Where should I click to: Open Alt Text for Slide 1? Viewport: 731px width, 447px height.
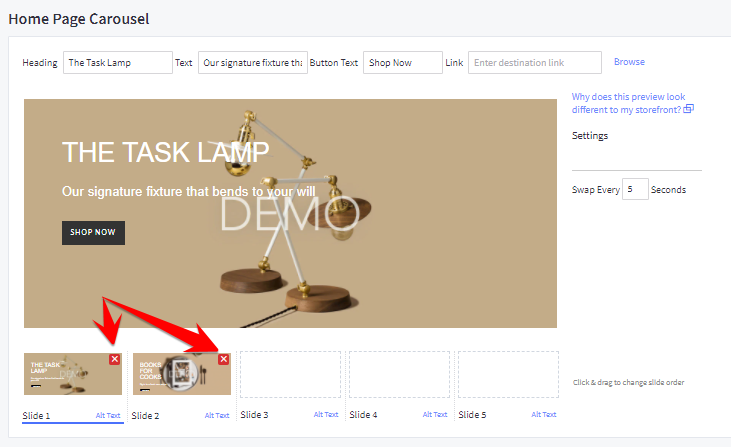tap(108, 415)
